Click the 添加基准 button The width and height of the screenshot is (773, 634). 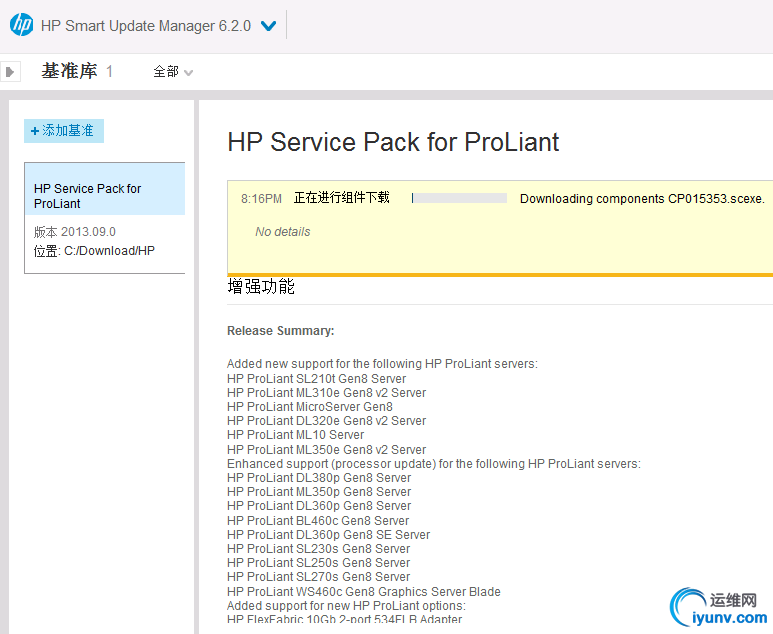64,131
